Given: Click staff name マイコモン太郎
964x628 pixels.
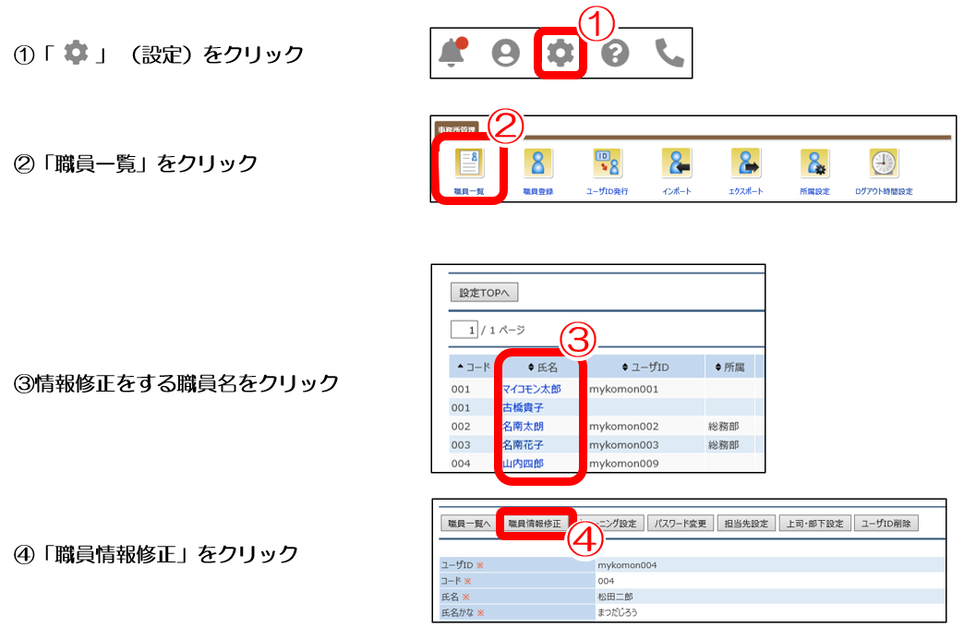Looking at the screenshot, I should [531, 389].
